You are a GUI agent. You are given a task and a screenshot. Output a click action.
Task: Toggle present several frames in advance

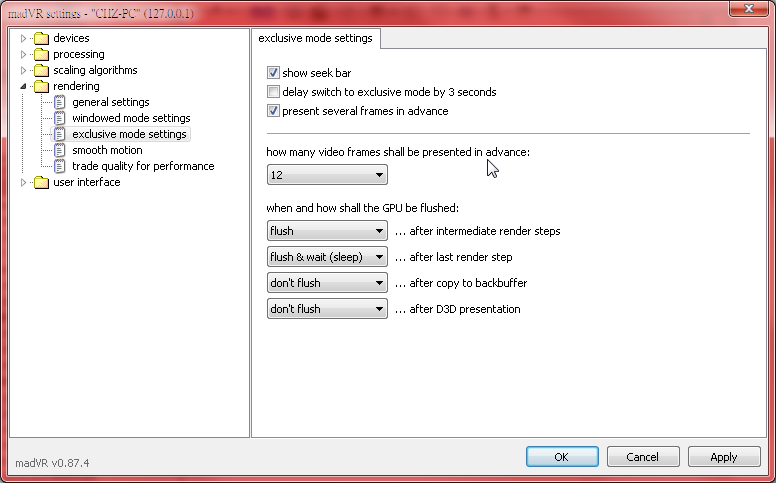pos(274,111)
